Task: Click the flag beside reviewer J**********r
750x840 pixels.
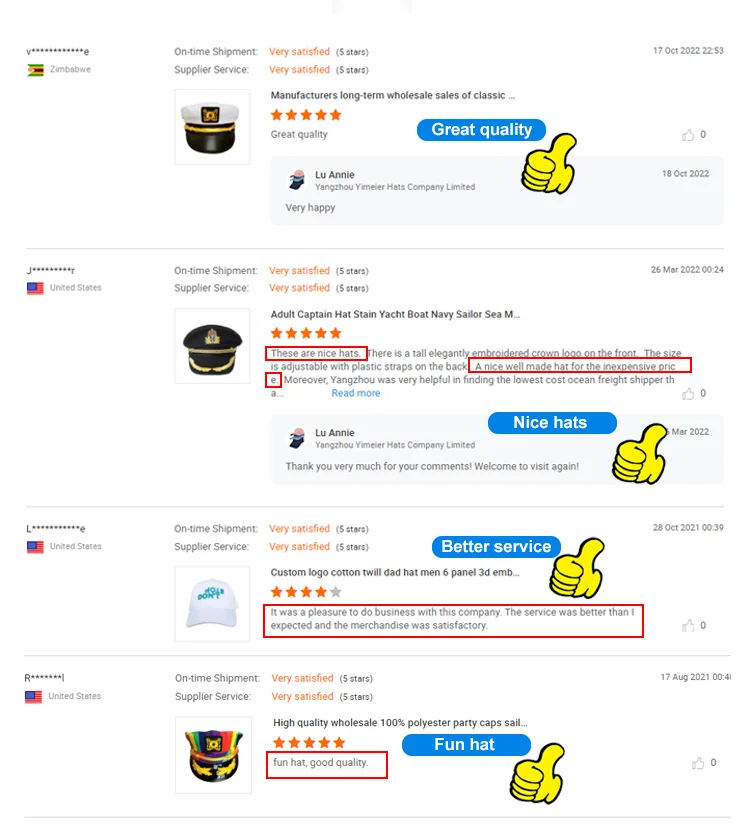Action: pyautogui.click(x=35, y=288)
